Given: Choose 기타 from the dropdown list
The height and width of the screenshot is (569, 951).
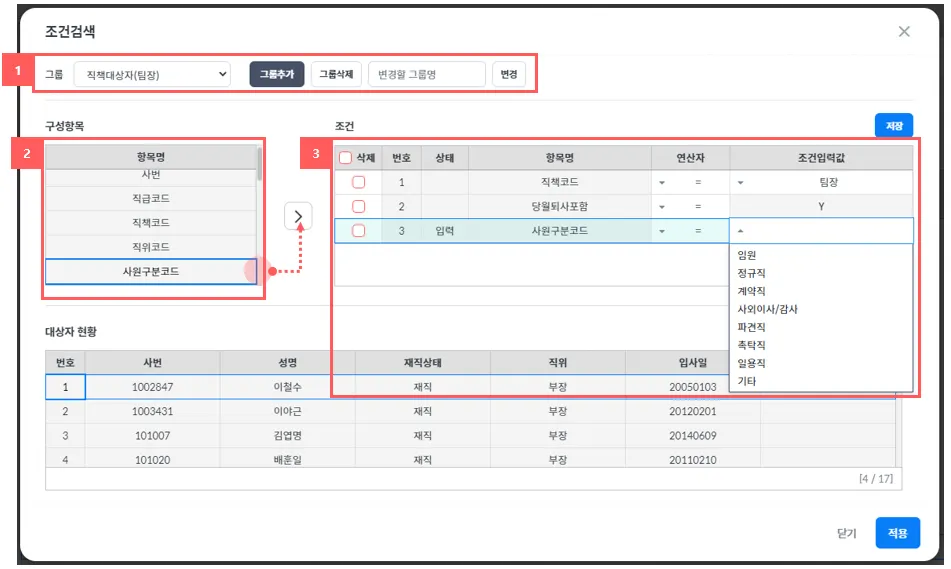Looking at the screenshot, I should pos(747,381).
